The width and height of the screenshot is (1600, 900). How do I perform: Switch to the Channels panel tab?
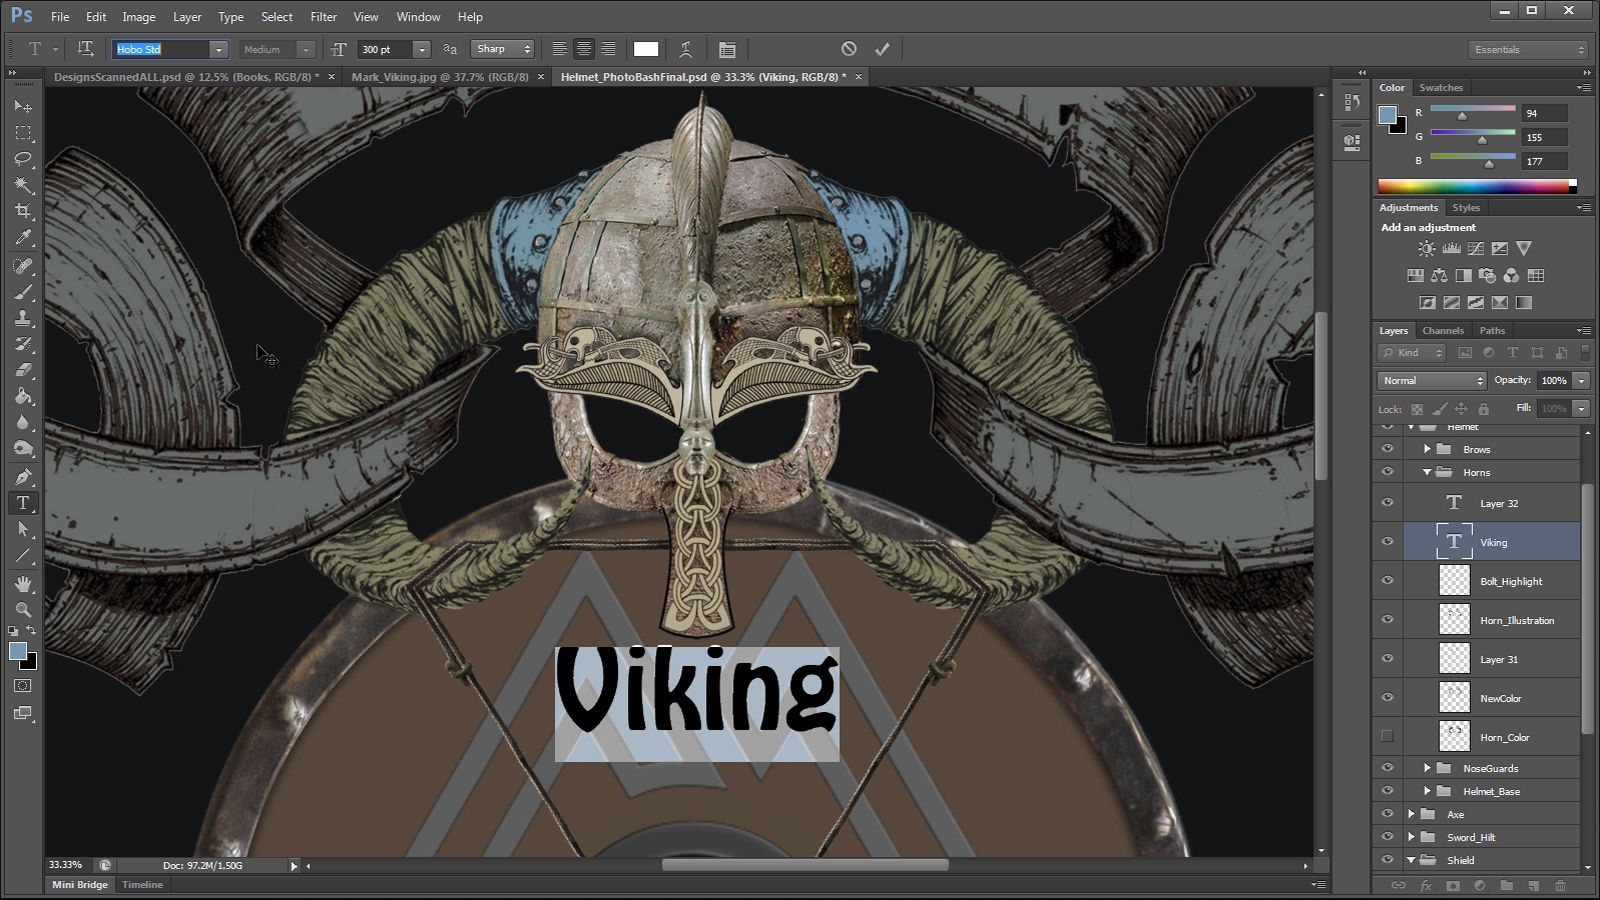click(x=1442, y=331)
